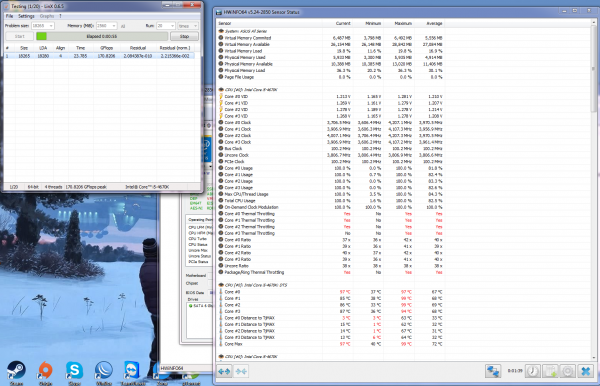Select Package/Ring Thermal Throttling icon
Screen dimensions: 600x386
pyautogui.click(x=221, y=272)
